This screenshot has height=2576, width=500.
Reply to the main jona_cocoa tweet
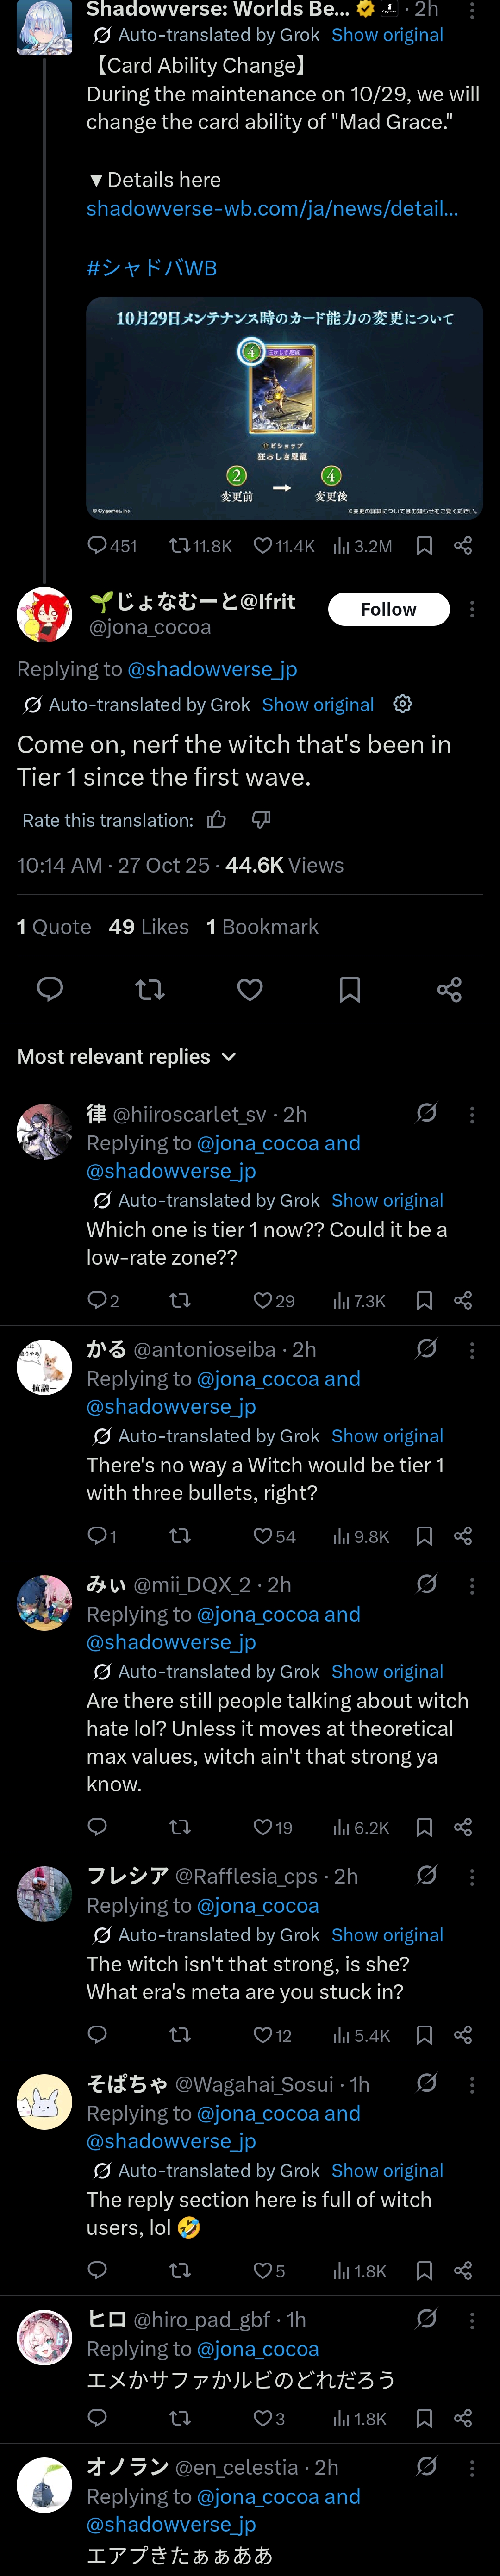50,989
